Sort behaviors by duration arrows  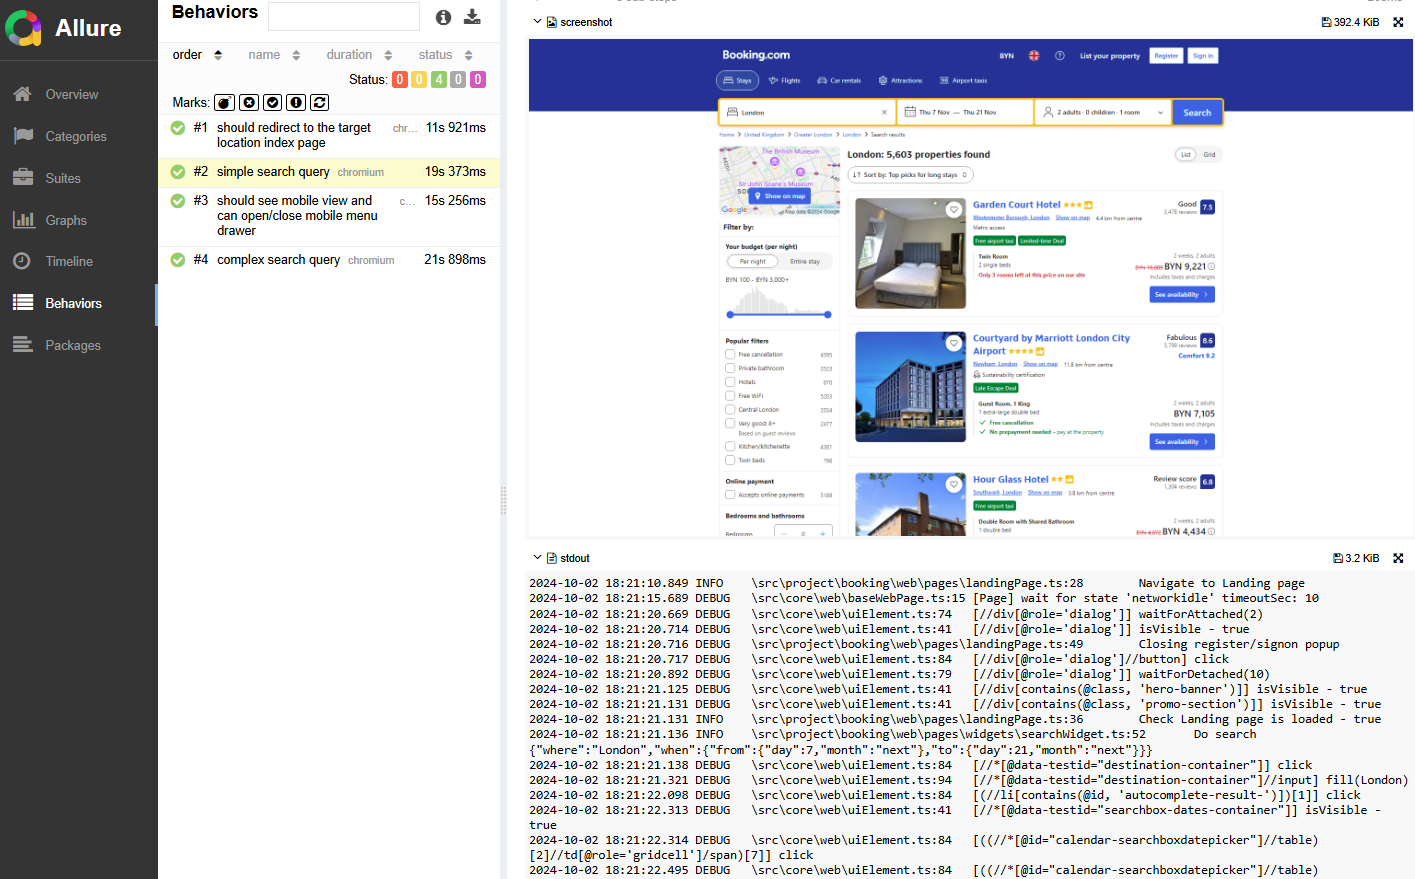(388, 55)
